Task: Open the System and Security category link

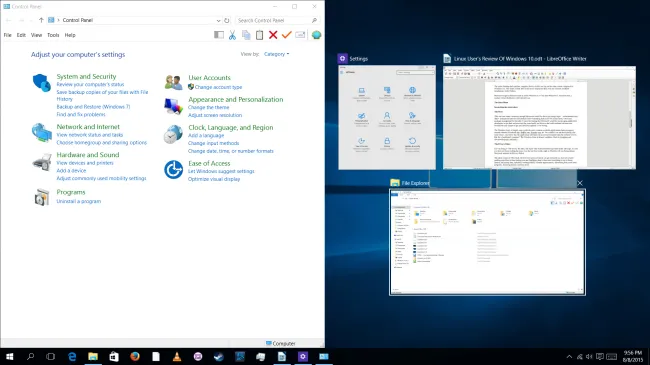Action: click(x=86, y=76)
